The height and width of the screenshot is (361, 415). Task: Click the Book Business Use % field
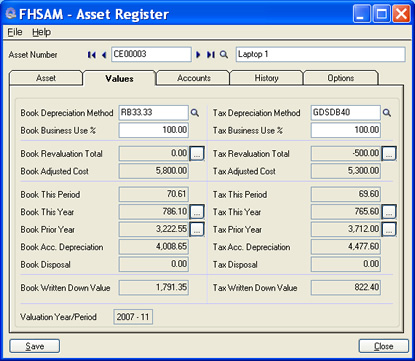pyautogui.click(x=154, y=130)
